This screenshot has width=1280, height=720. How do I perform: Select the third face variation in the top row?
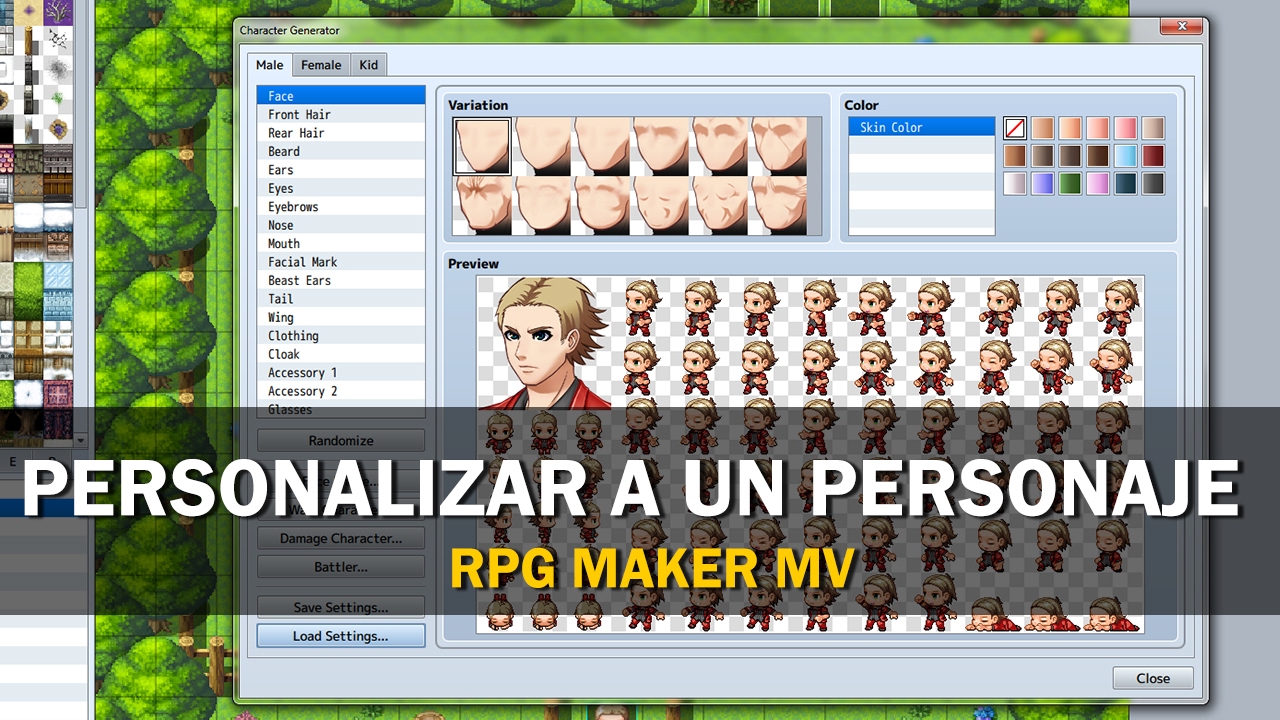600,146
